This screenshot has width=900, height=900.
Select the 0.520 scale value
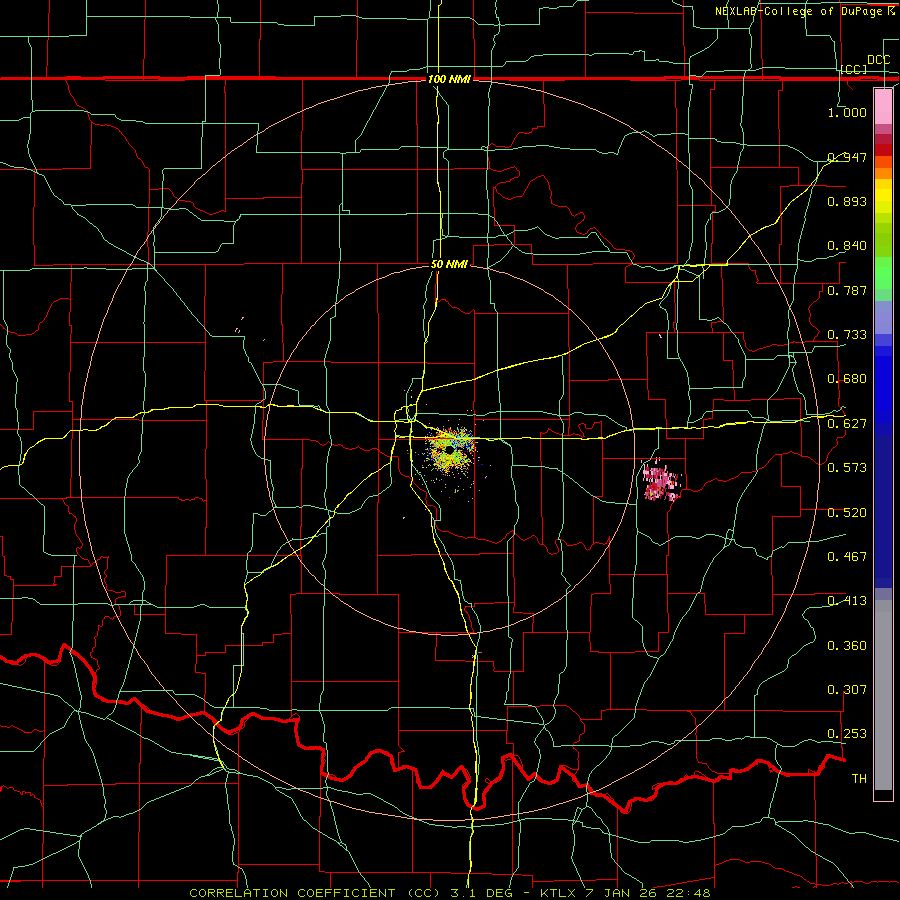pyautogui.click(x=847, y=513)
